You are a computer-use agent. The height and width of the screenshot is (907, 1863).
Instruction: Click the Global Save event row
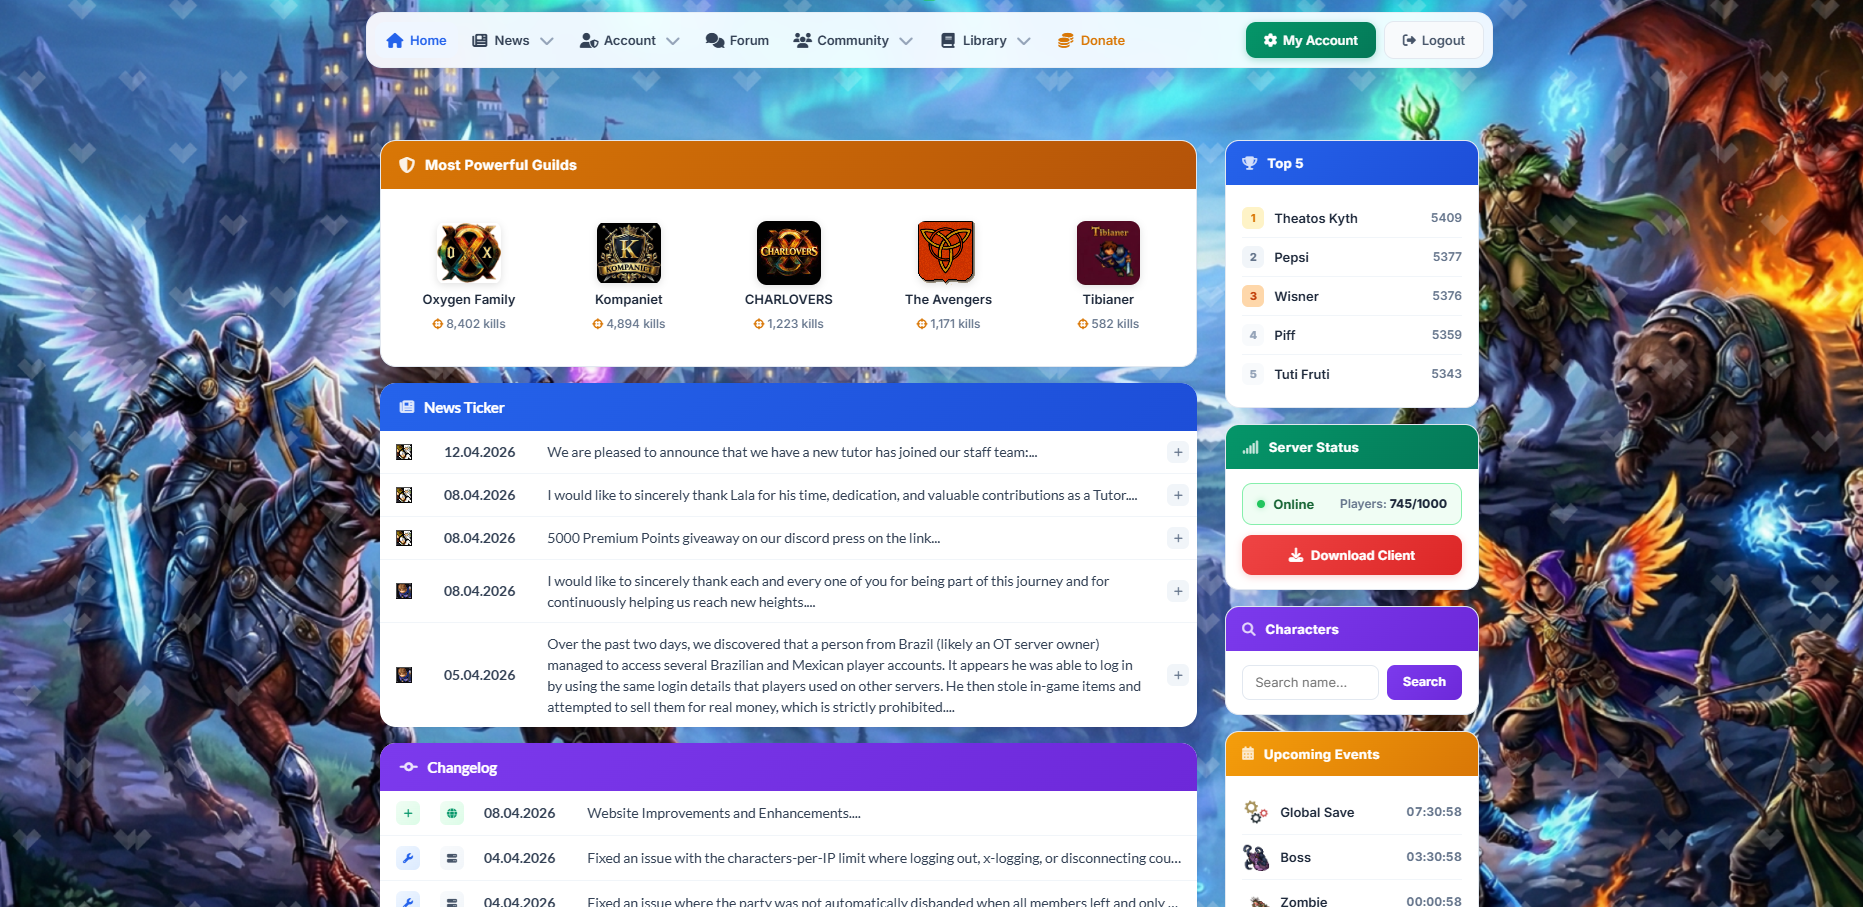click(x=1351, y=812)
